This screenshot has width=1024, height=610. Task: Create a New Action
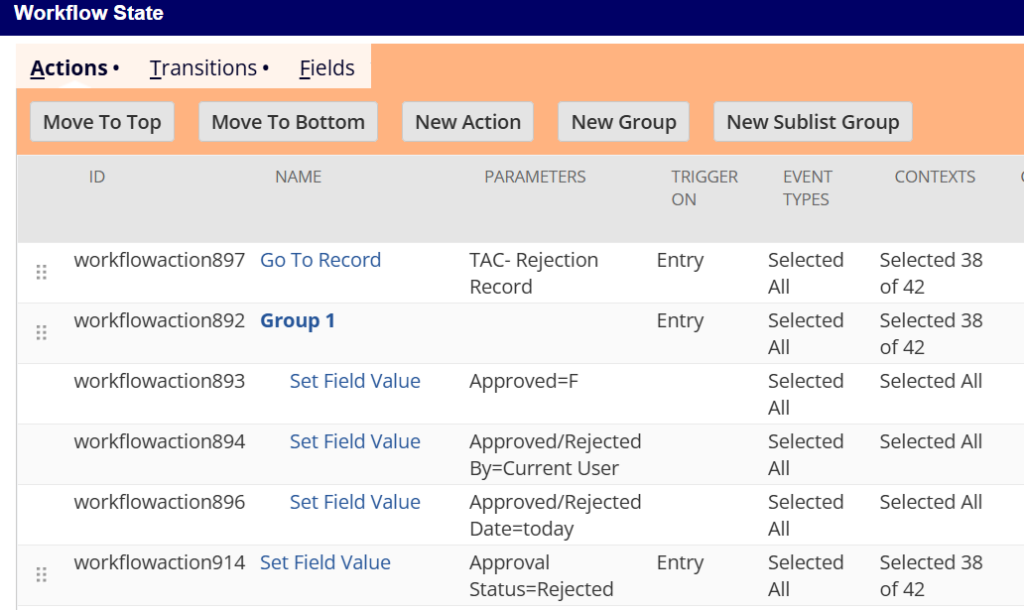[x=468, y=122]
